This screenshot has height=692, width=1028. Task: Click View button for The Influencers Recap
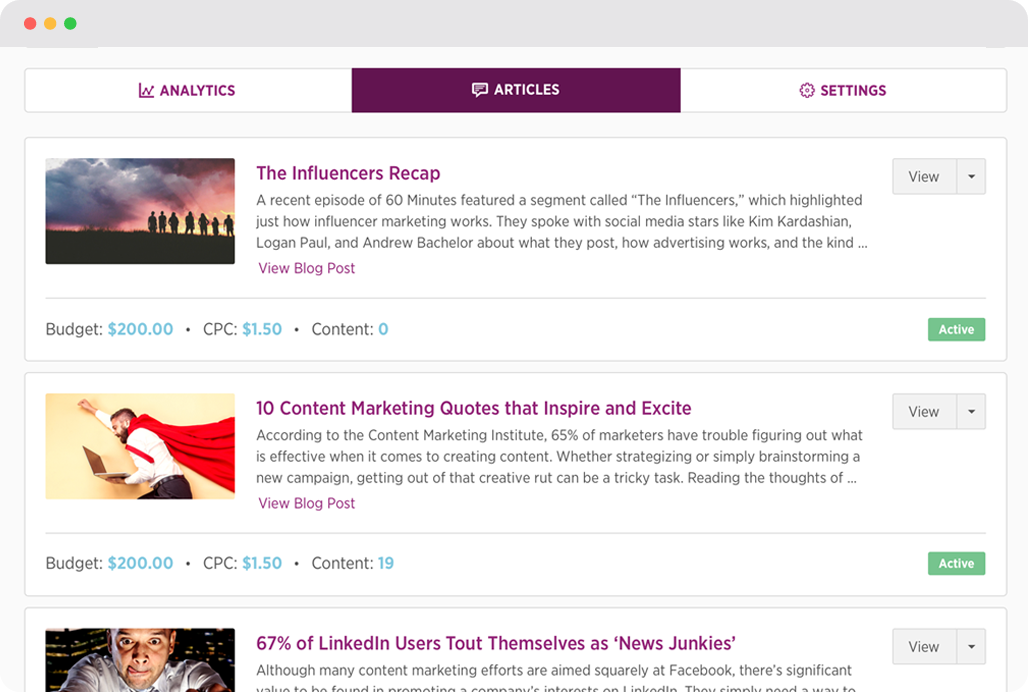(924, 176)
